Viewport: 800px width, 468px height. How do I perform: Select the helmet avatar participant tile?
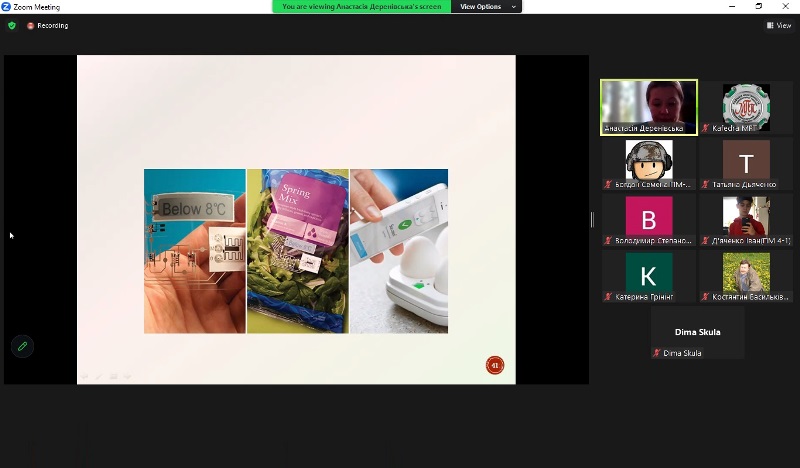(648, 164)
